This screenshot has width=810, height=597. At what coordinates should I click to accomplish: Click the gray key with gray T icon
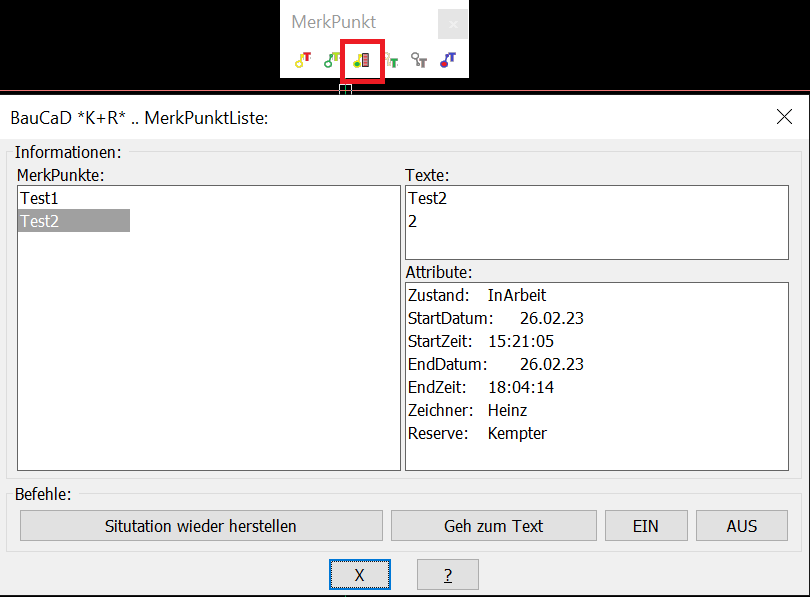click(x=418, y=60)
